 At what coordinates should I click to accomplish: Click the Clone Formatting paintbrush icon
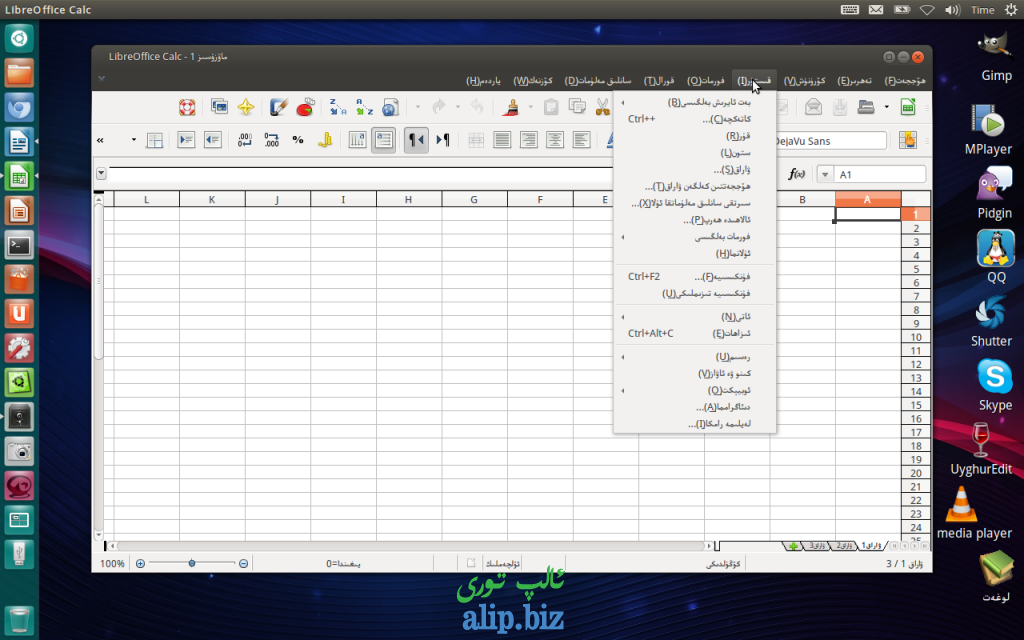coord(512,107)
